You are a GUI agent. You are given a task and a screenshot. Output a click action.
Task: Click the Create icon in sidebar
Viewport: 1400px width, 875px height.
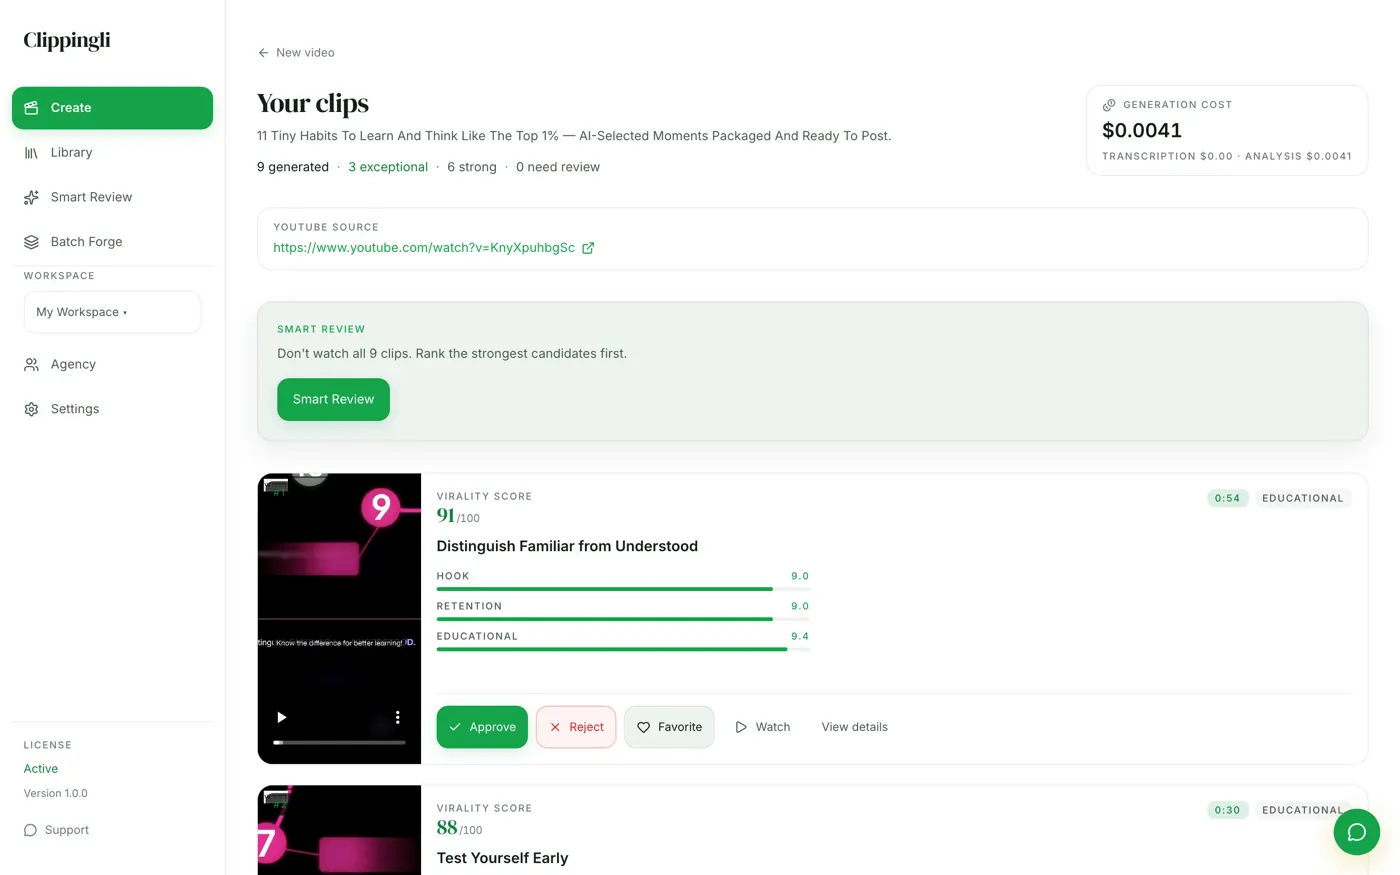(31, 108)
